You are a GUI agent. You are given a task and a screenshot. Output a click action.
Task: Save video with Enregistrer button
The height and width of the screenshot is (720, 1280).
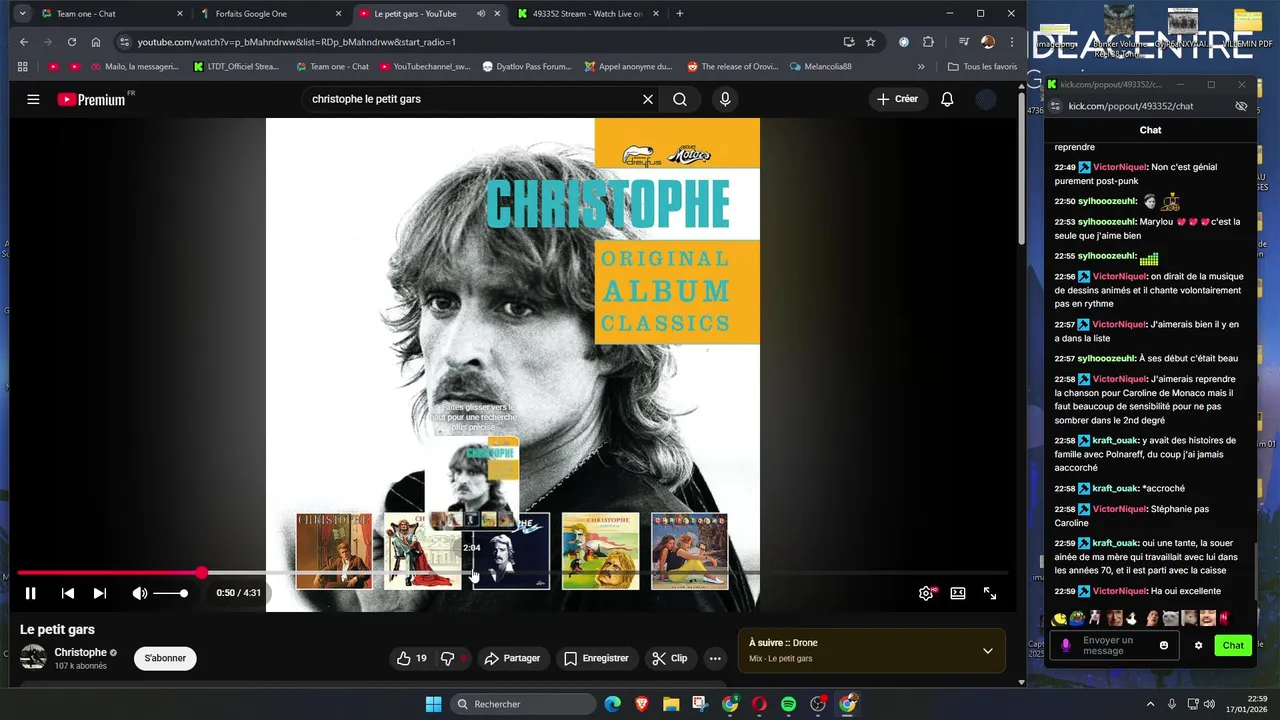(596, 658)
